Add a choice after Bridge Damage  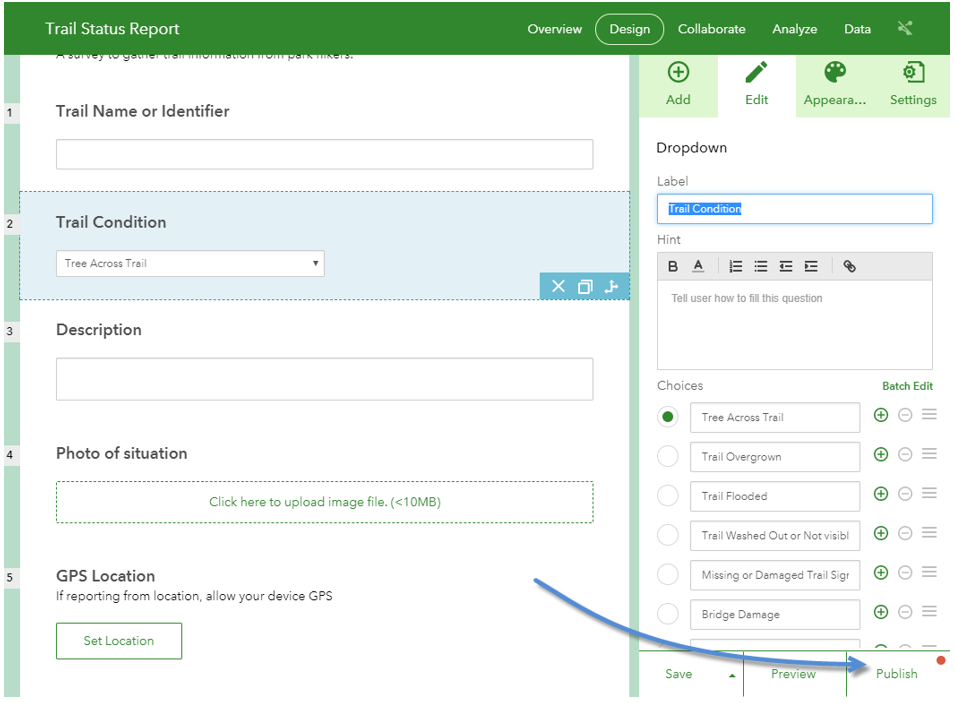(881, 612)
